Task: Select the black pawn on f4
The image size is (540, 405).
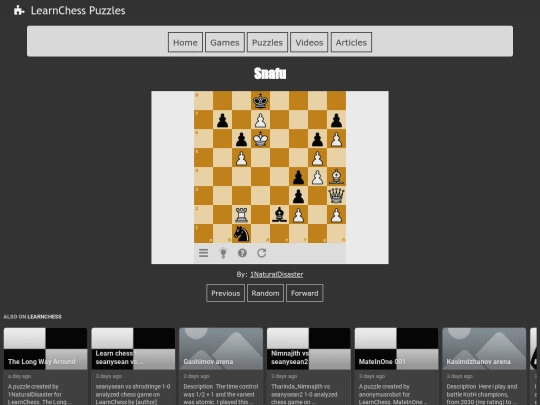Action: click(x=298, y=177)
